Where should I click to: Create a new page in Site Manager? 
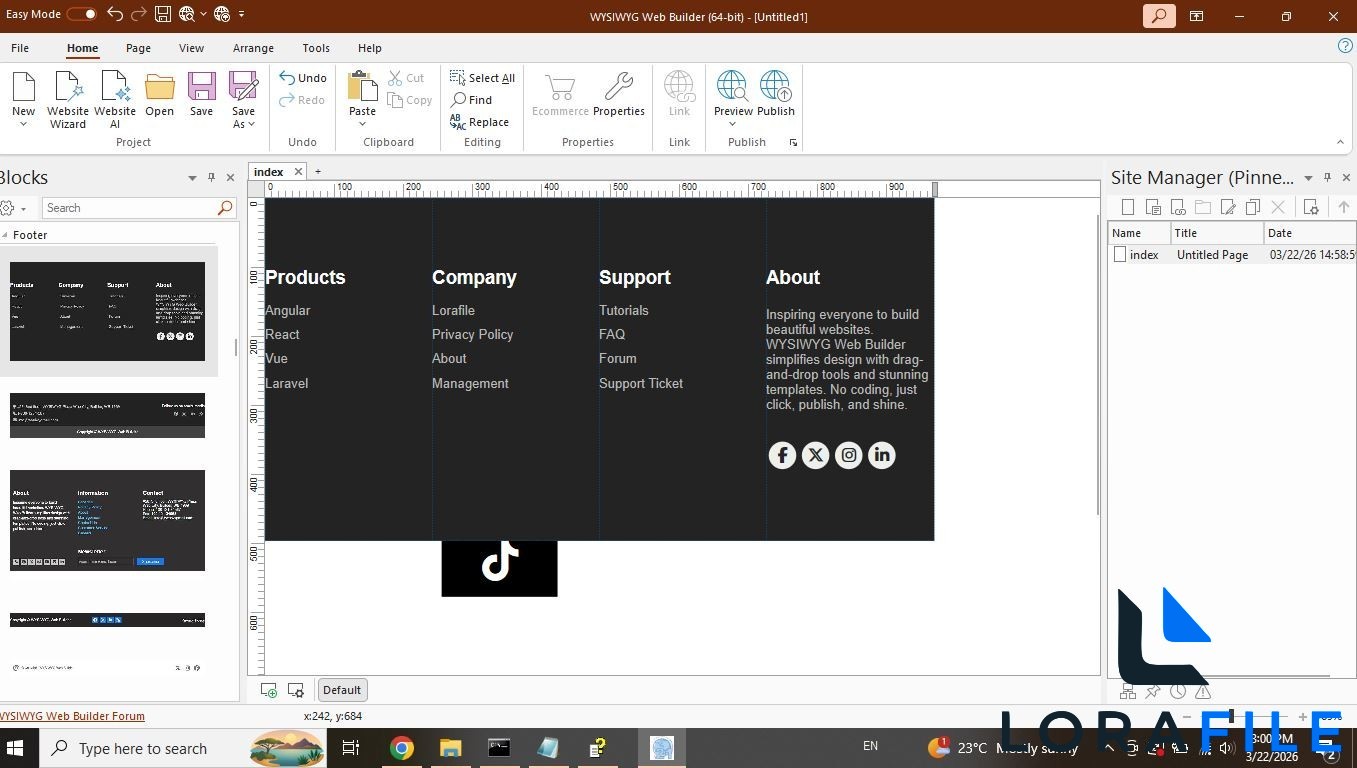point(1128,206)
